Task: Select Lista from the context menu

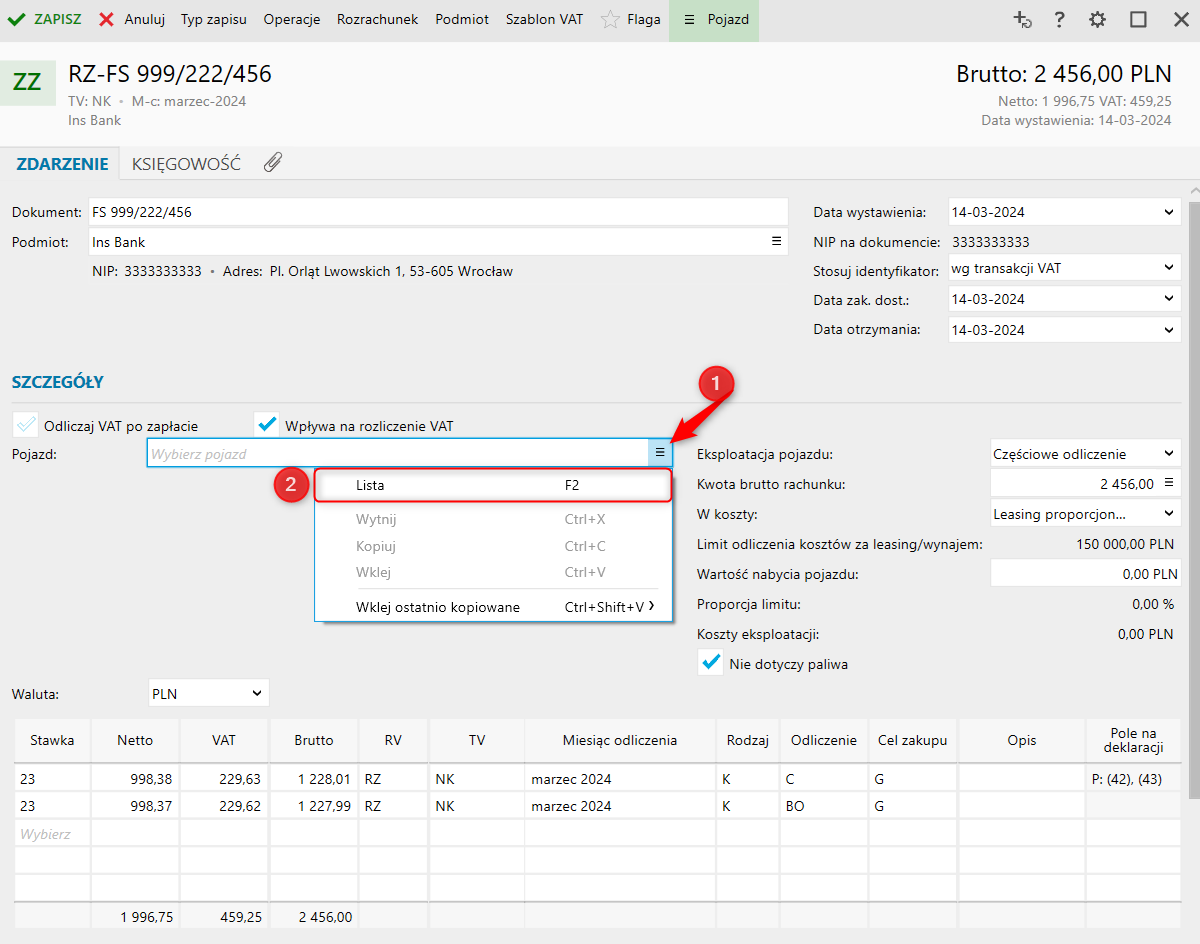Action: [492, 485]
